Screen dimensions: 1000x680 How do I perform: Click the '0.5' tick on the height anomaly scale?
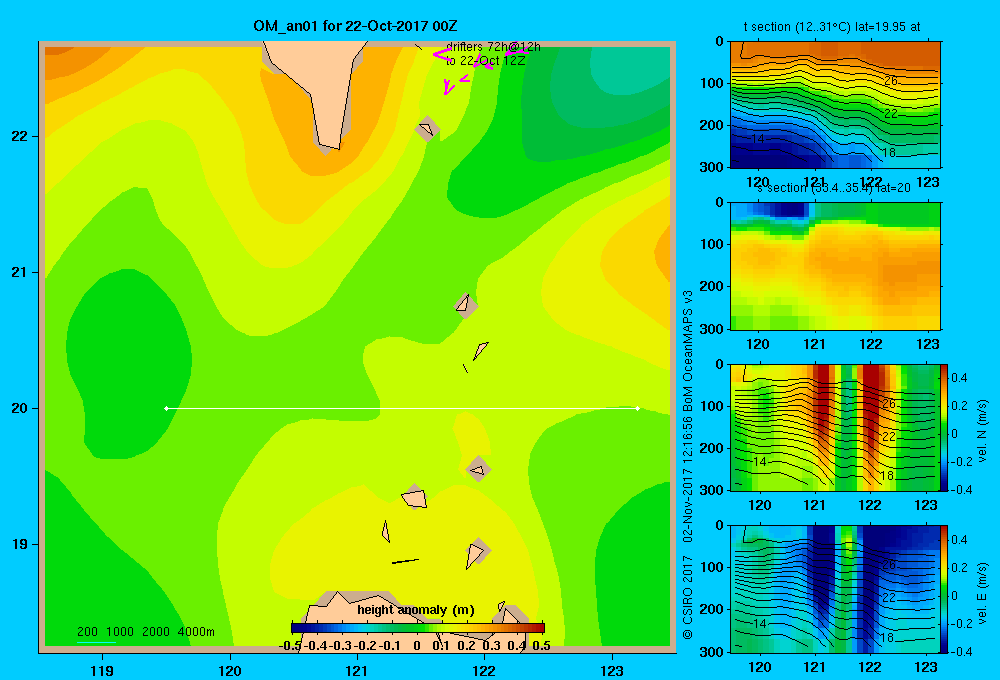[x=541, y=646]
